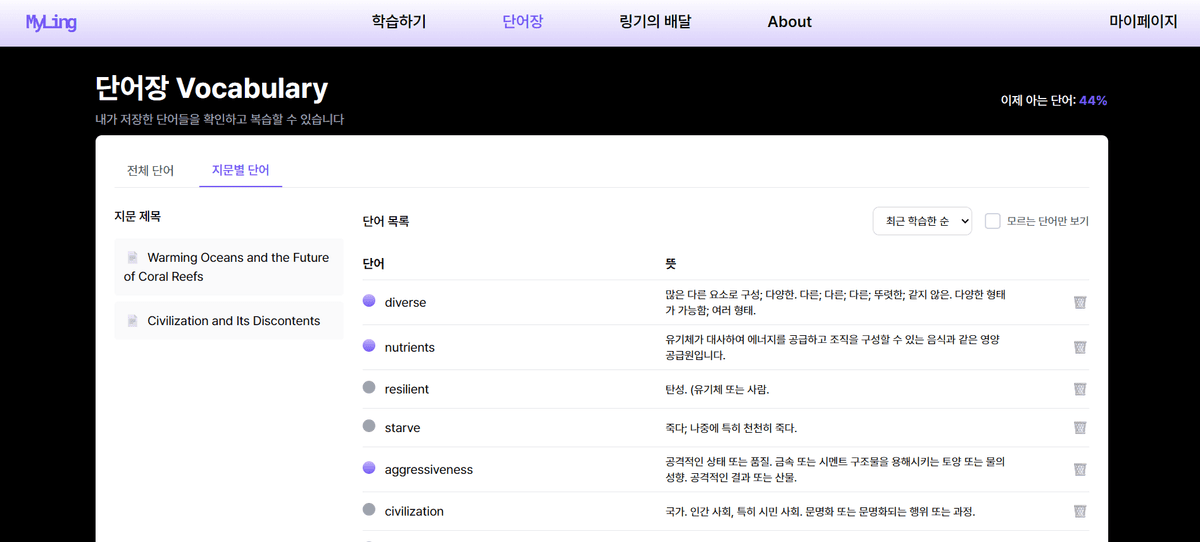The width and height of the screenshot is (1200, 542).
Task: Click trash icon for 'nutrients' row
Action: click(1080, 347)
